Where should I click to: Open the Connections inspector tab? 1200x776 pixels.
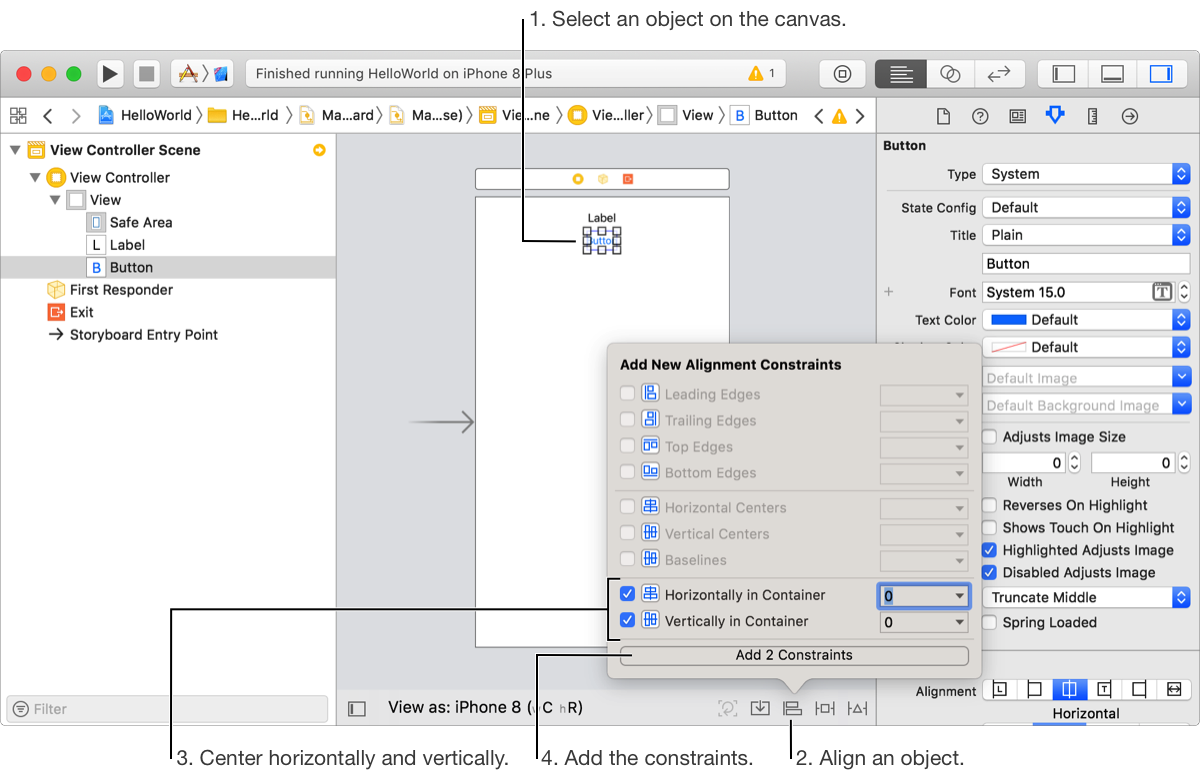pos(1130,116)
